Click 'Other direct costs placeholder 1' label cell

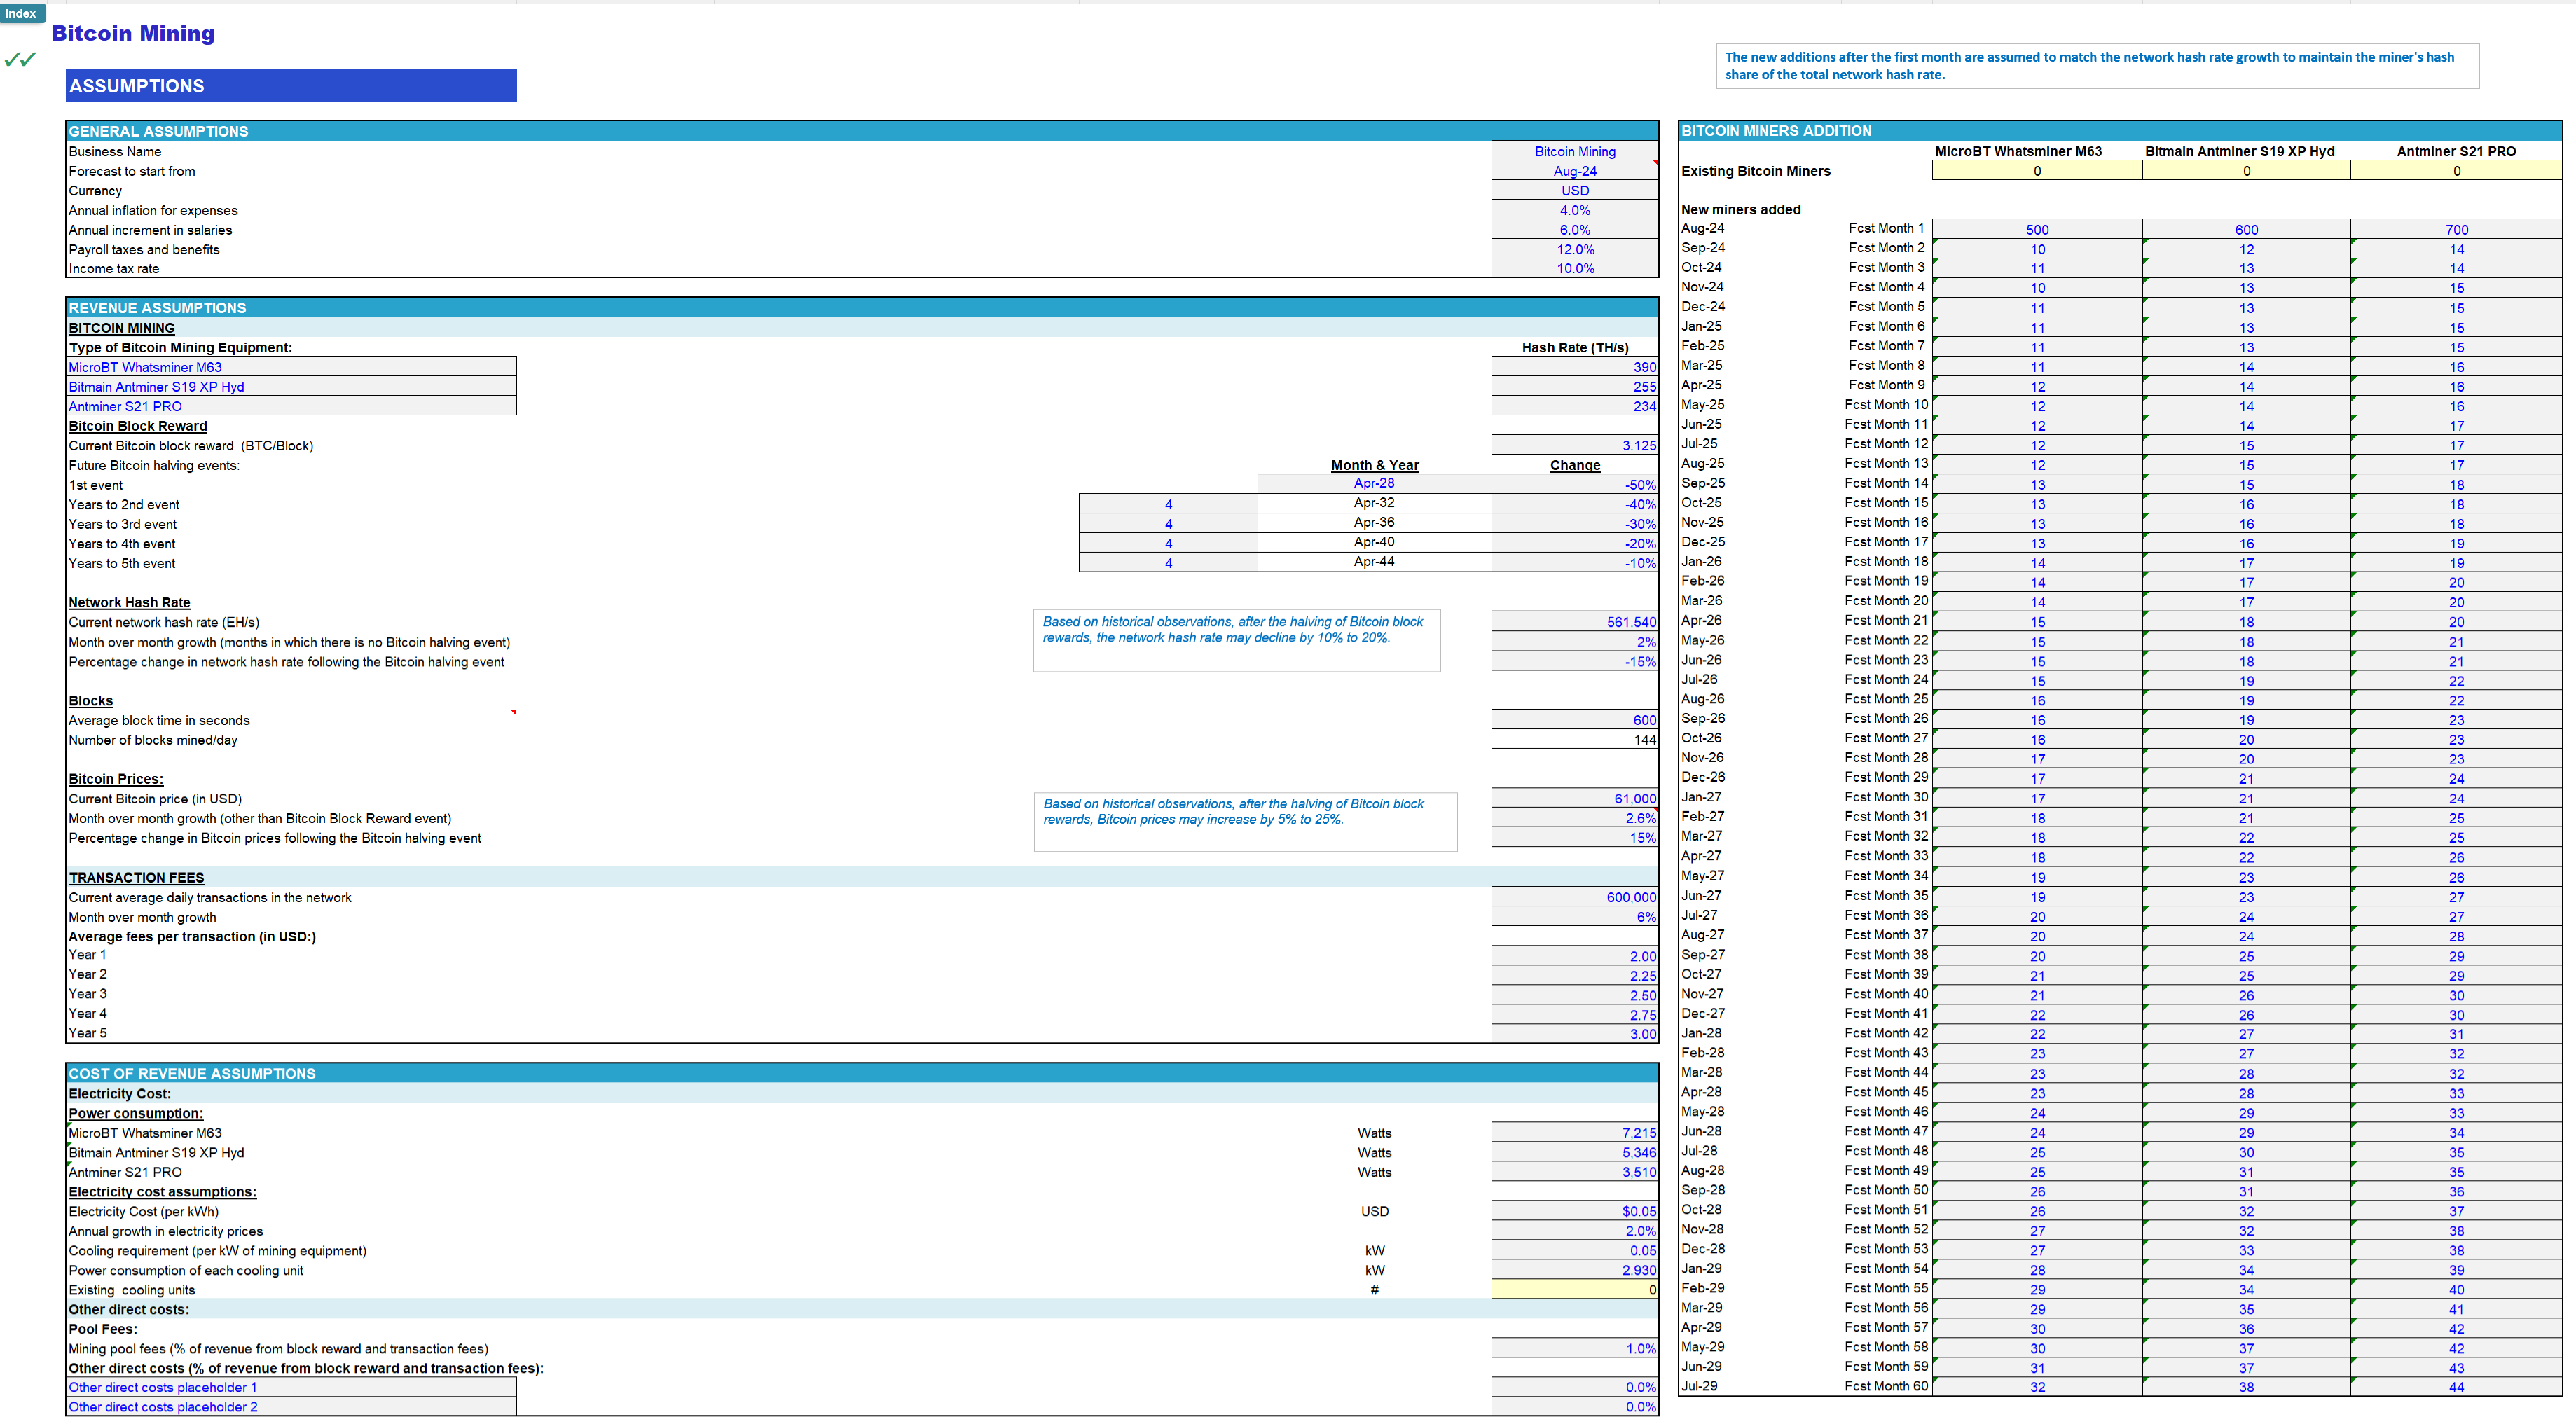pyautogui.click(x=291, y=1387)
